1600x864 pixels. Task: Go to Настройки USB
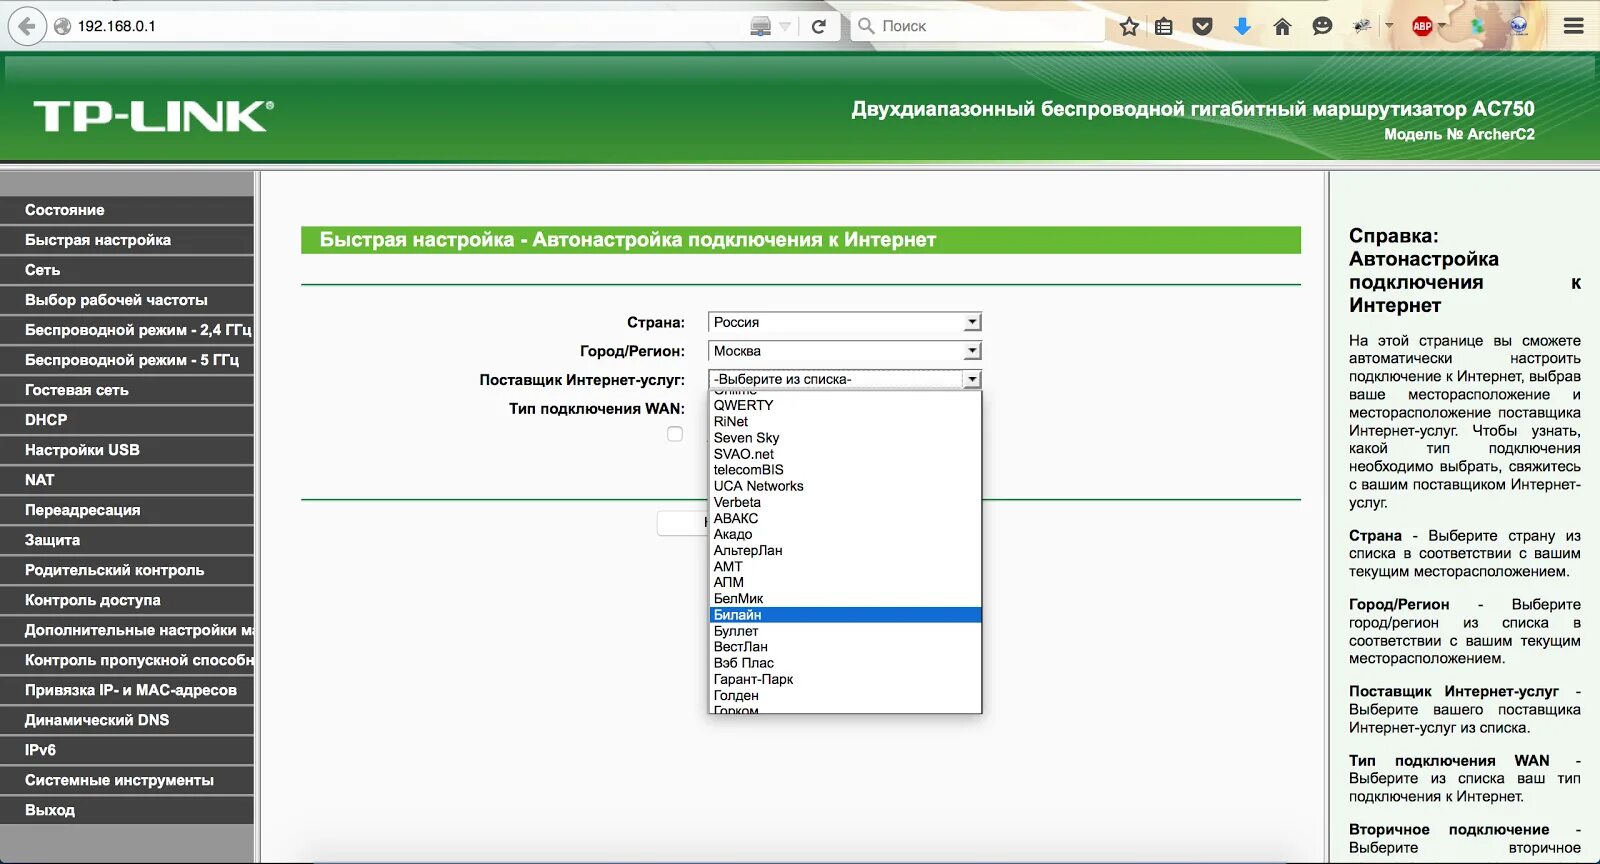pyautogui.click(x=127, y=450)
